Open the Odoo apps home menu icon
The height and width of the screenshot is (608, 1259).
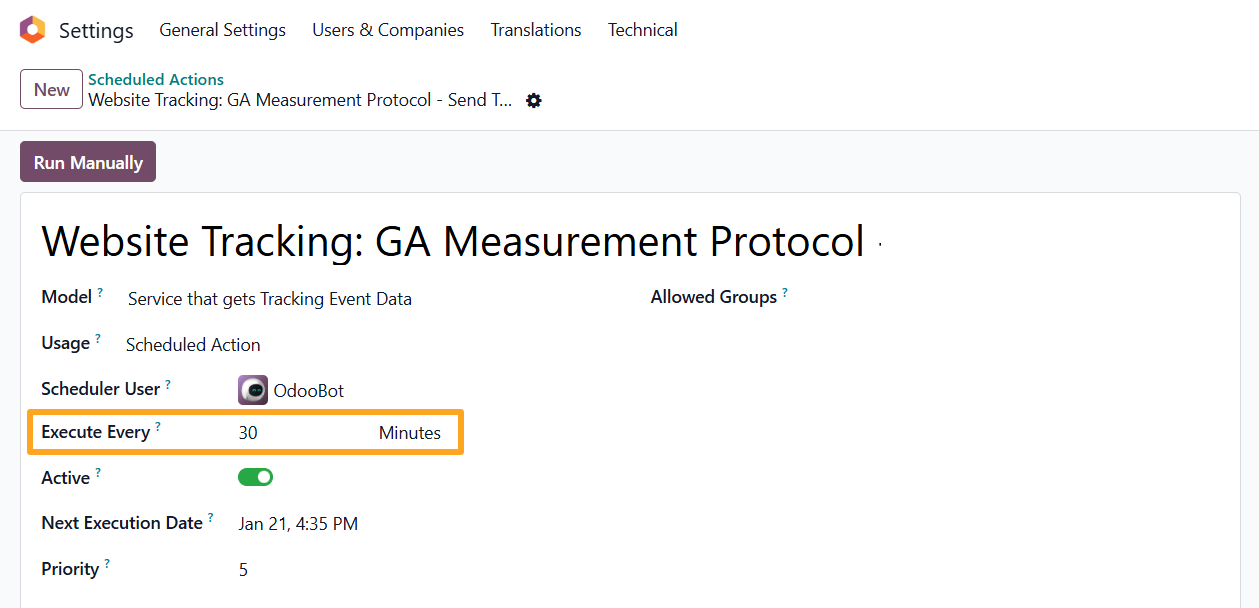(x=31, y=30)
